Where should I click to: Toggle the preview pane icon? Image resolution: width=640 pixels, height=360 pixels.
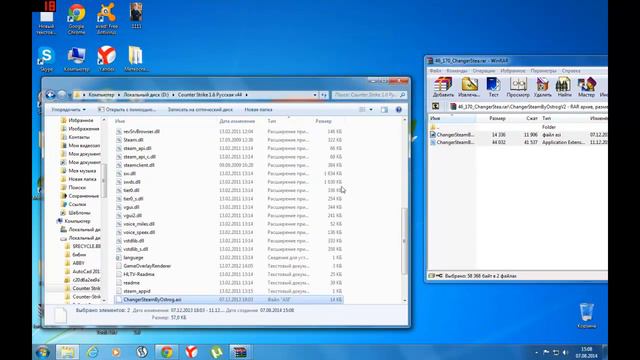(384, 109)
